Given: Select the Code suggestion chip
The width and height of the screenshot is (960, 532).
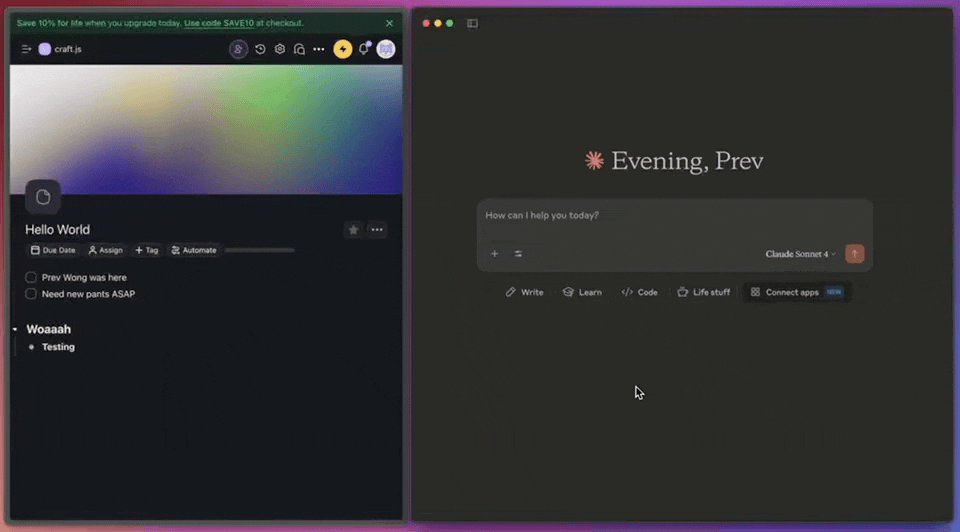Looking at the screenshot, I should 640,292.
